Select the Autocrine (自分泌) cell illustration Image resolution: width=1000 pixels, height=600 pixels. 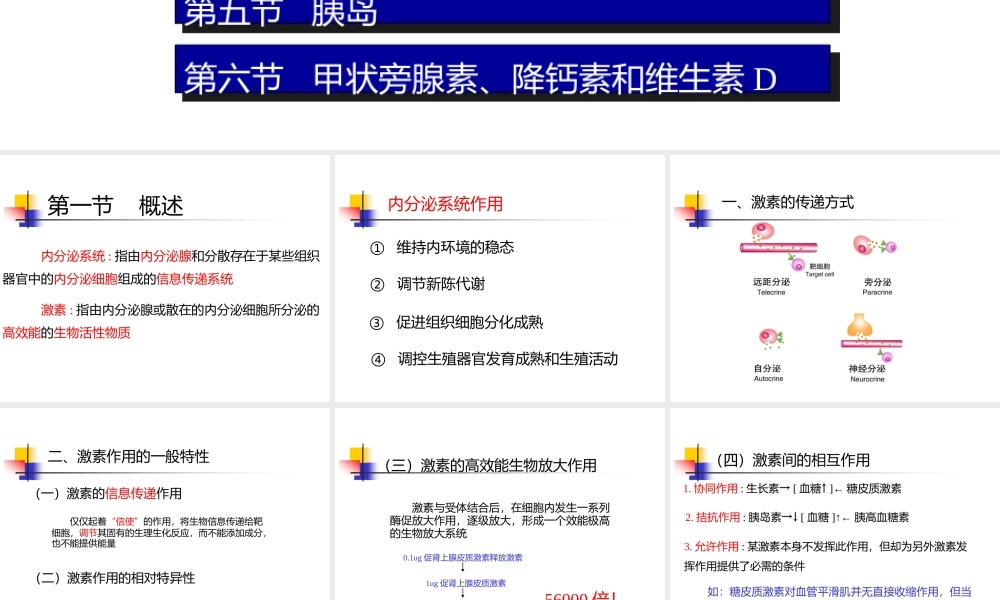point(770,340)
